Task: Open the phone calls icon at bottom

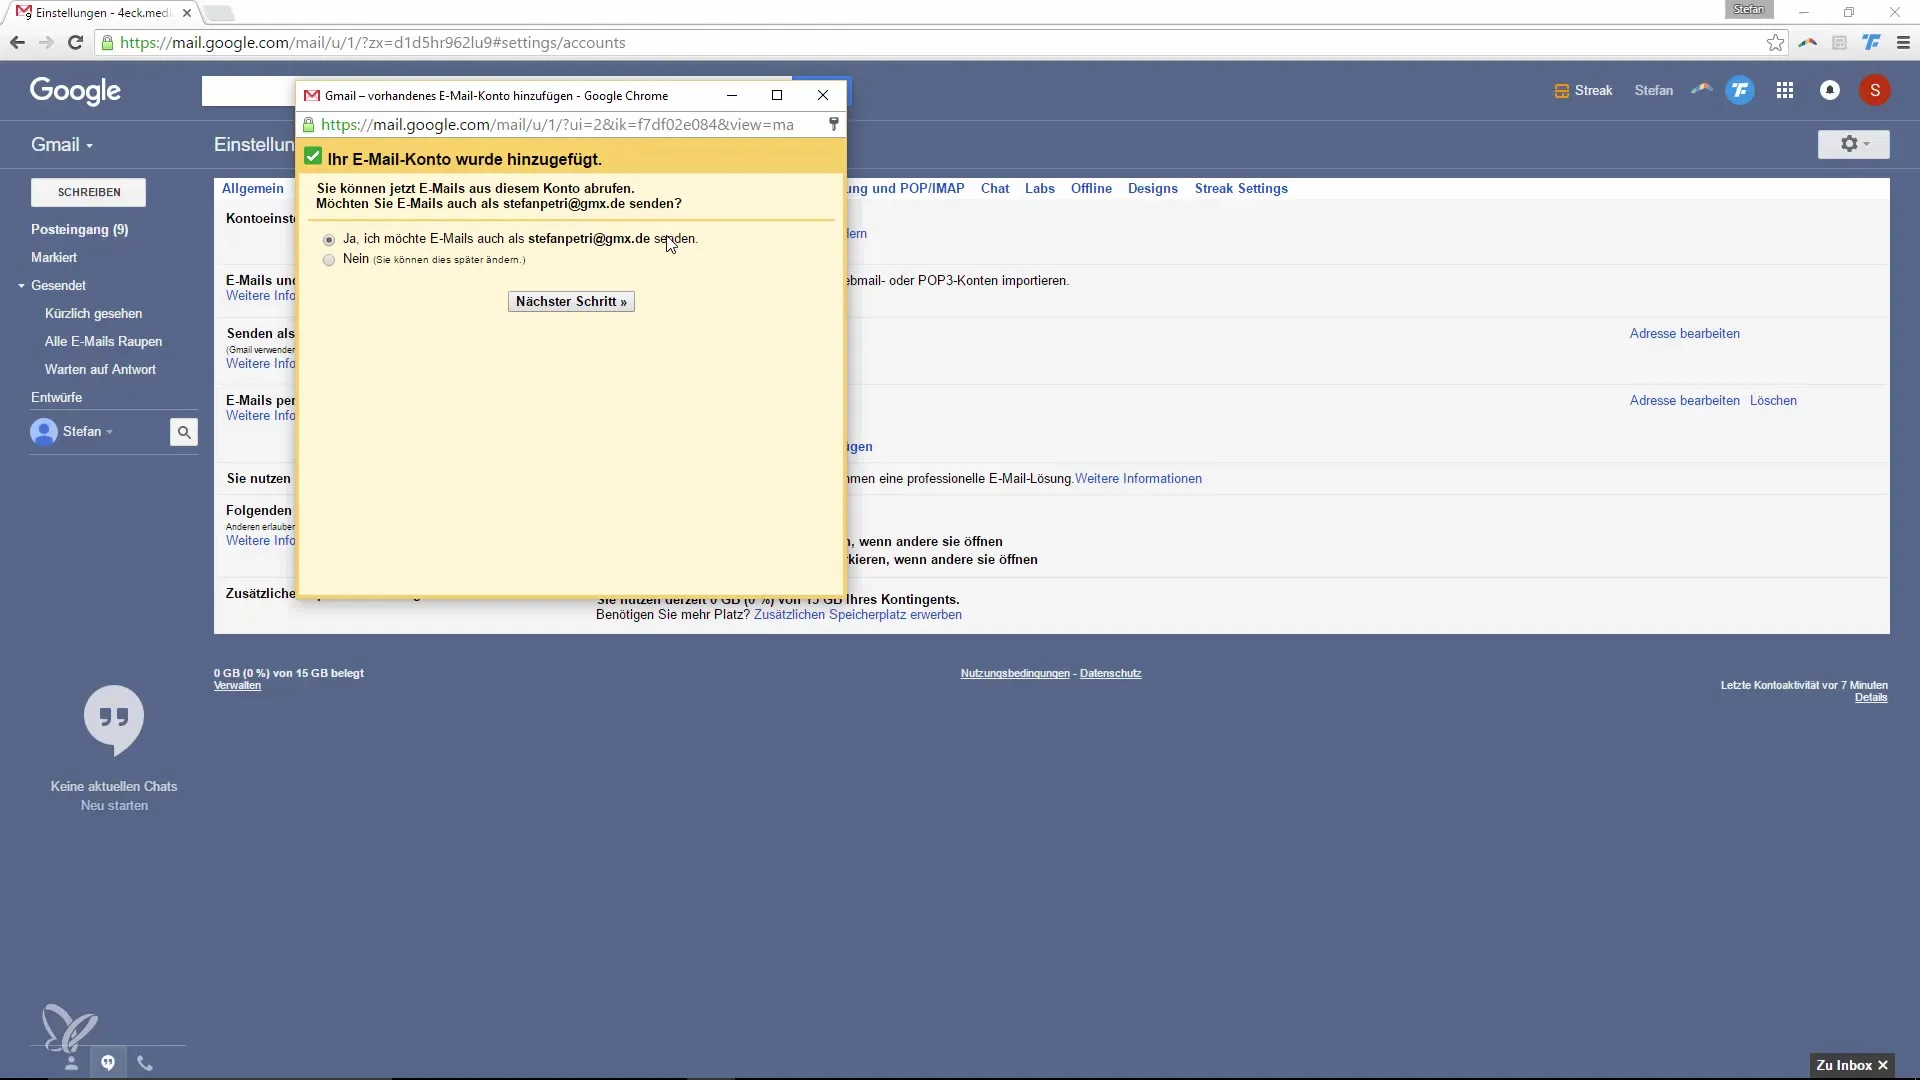Action: 145,1063
